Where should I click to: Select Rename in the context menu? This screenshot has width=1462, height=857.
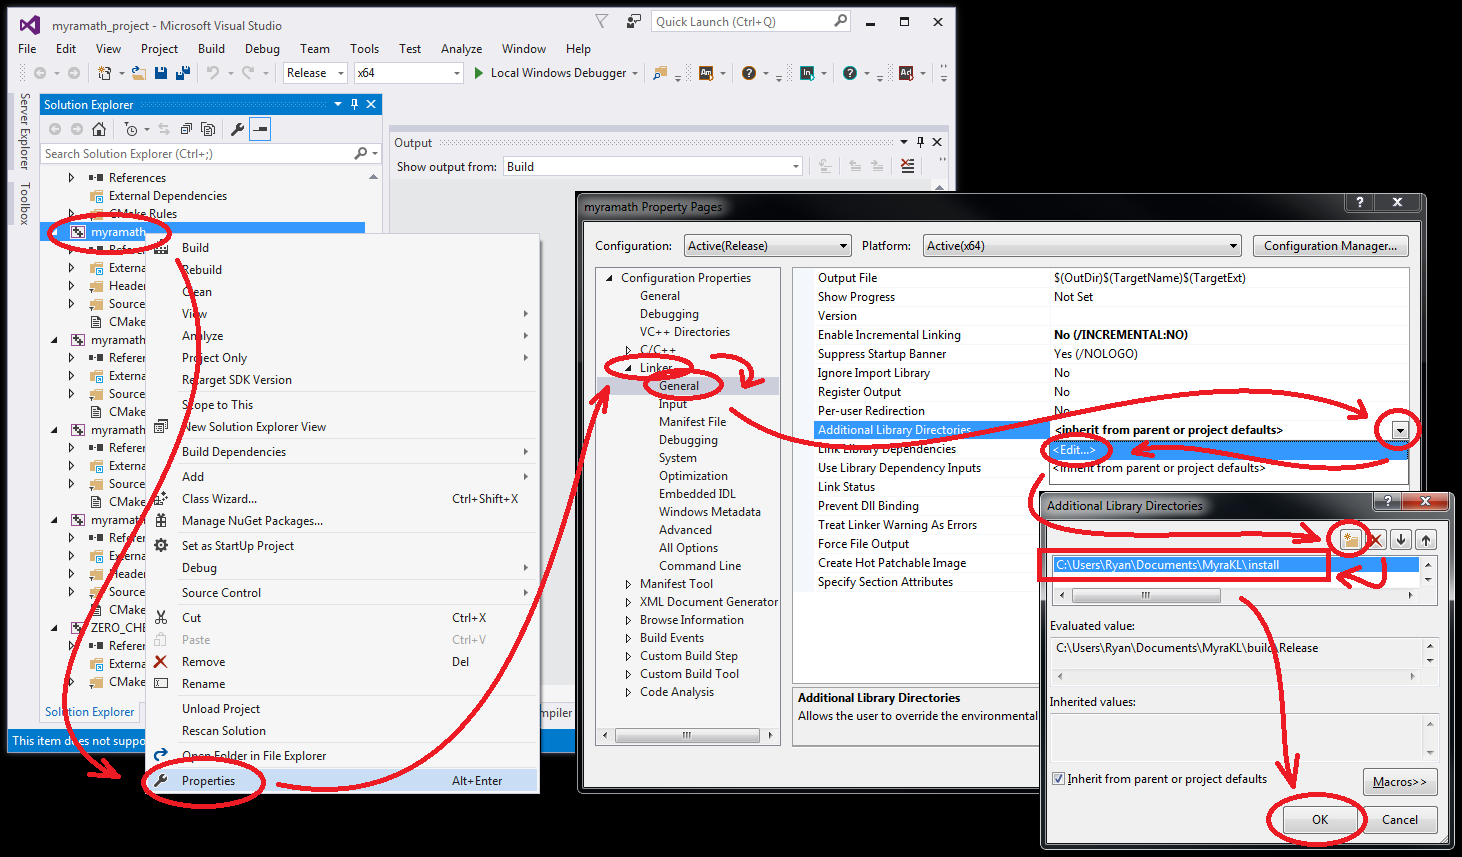point(343,684)
